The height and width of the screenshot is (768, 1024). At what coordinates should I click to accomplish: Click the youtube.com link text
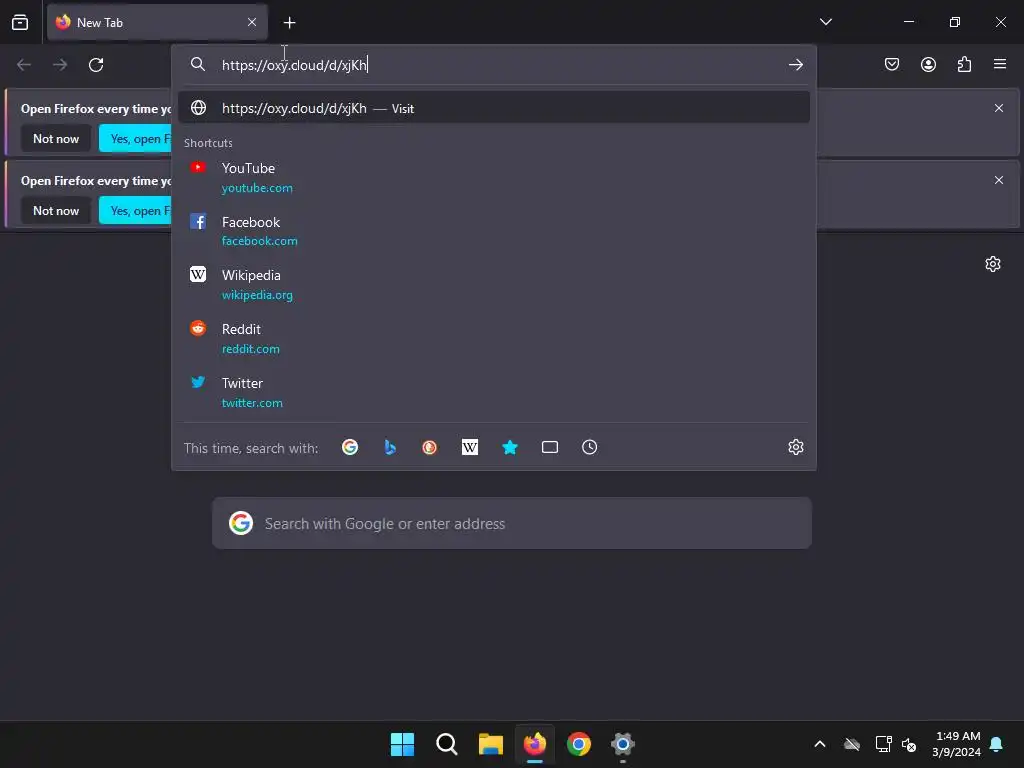pyautogui.click(x=257, y=188)
